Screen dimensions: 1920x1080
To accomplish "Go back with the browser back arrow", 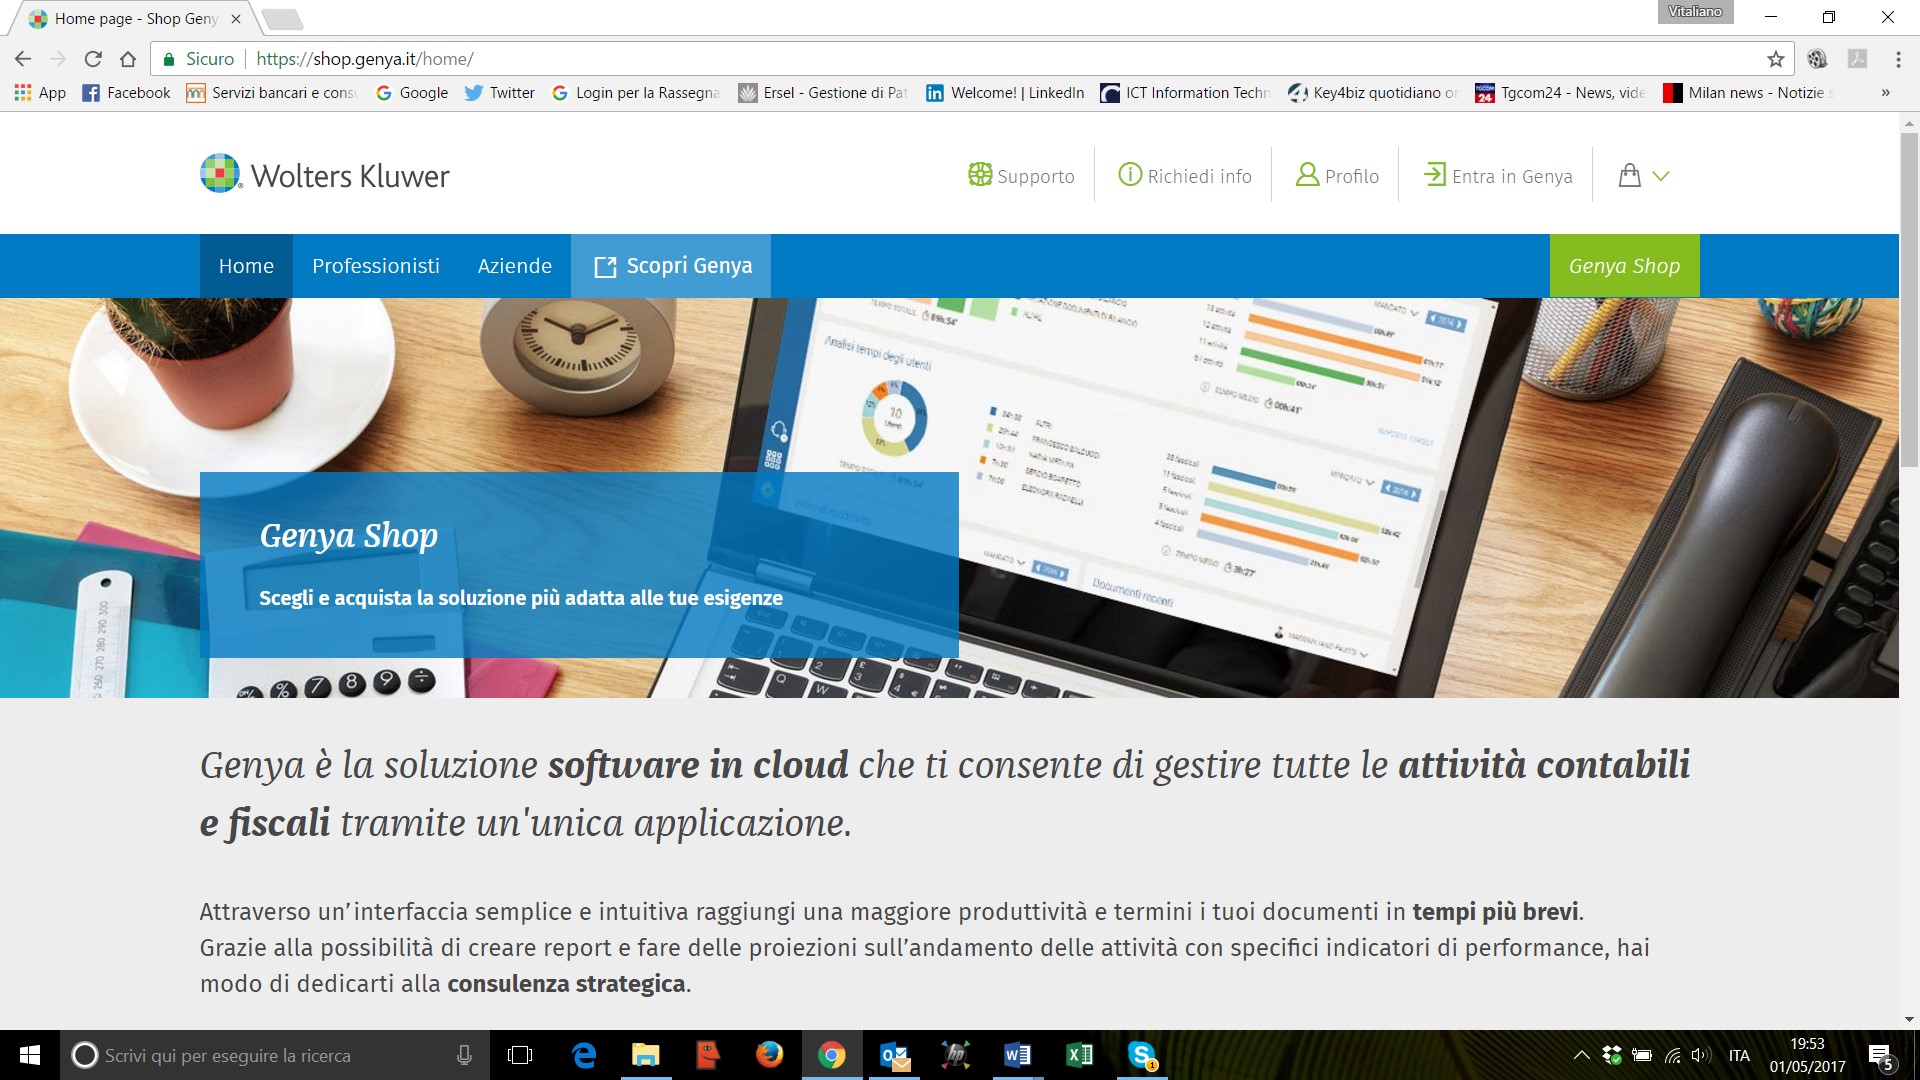I will coord(23,59).
